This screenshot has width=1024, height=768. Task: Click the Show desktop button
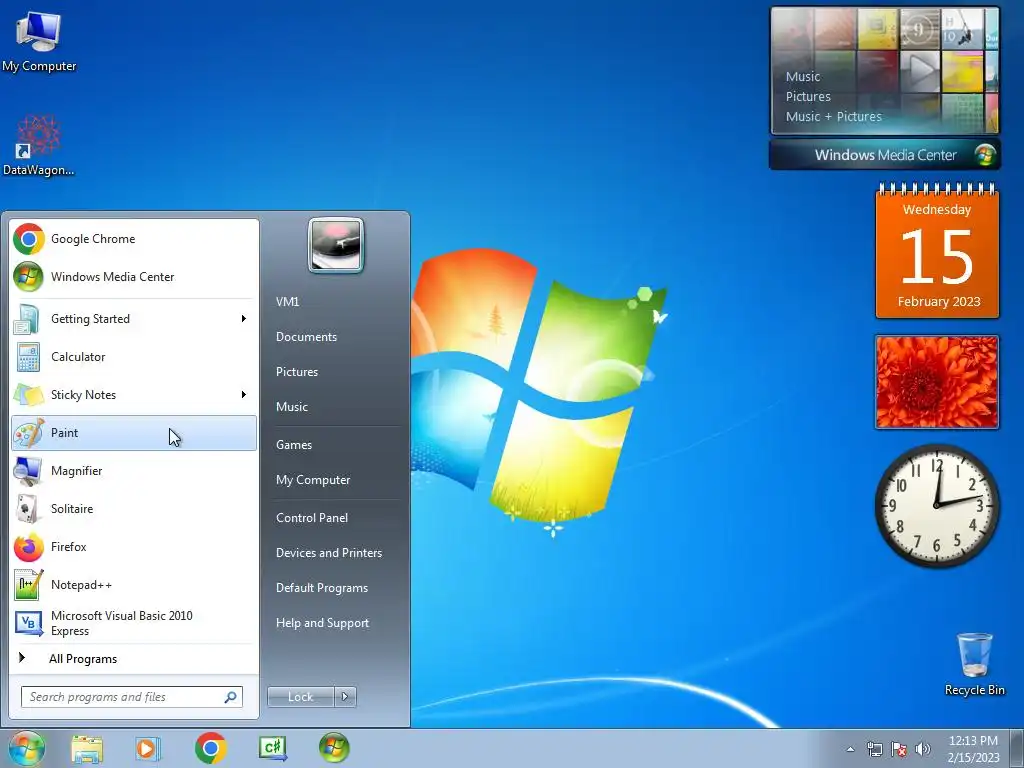1017,749
